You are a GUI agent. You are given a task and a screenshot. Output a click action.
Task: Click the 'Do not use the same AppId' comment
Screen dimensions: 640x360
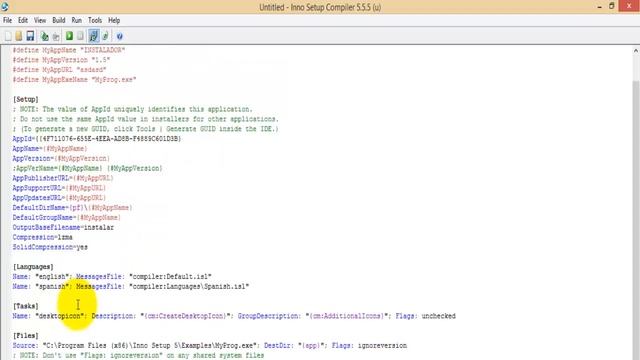pos(146,119)
